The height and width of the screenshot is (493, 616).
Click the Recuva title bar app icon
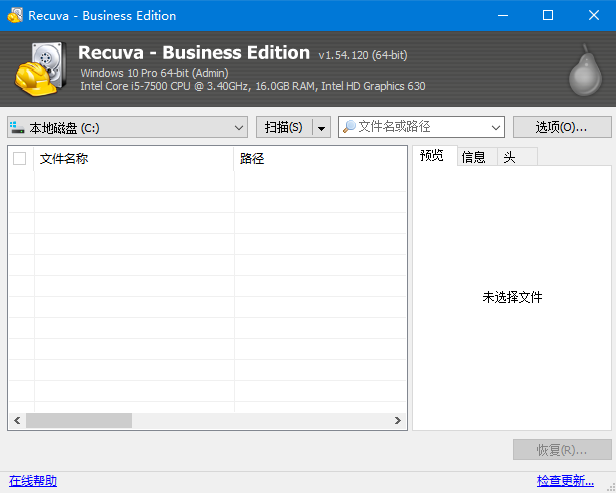click(x=15, y=15)
